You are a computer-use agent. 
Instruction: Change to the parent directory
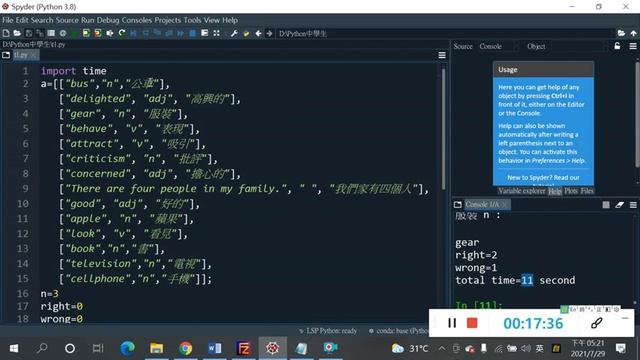[633, 33]
